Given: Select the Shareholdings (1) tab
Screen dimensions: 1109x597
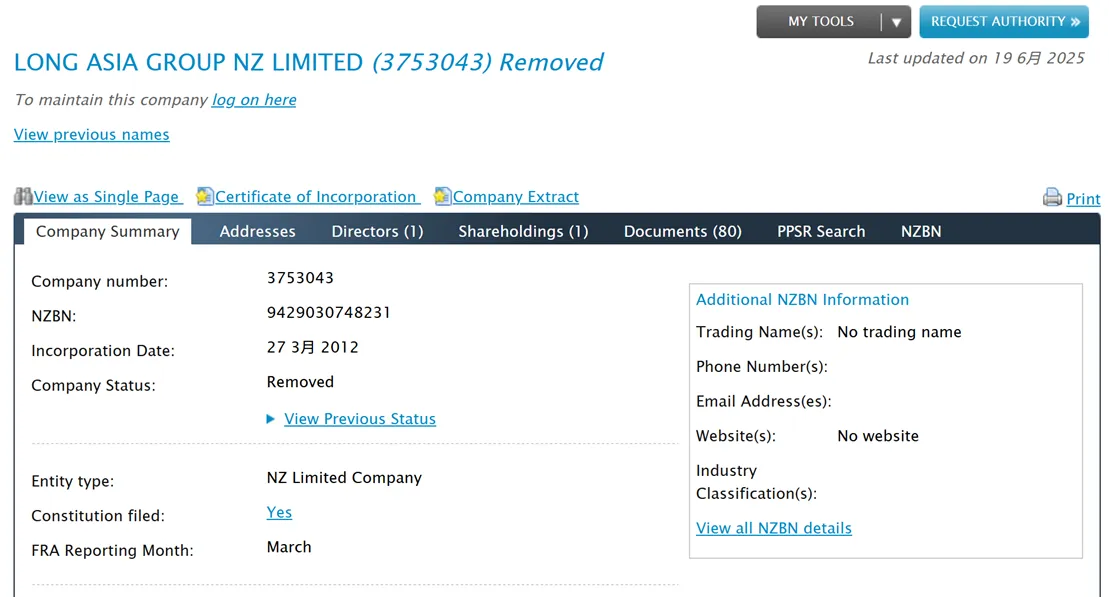Looking at the screenshot, I should click(x=523, y=231).
